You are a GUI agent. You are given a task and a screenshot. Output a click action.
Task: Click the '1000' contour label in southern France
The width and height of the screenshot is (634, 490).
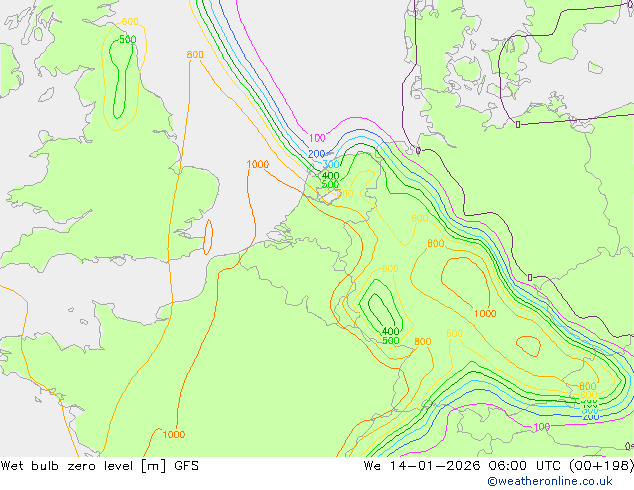[x=174, y=434]
